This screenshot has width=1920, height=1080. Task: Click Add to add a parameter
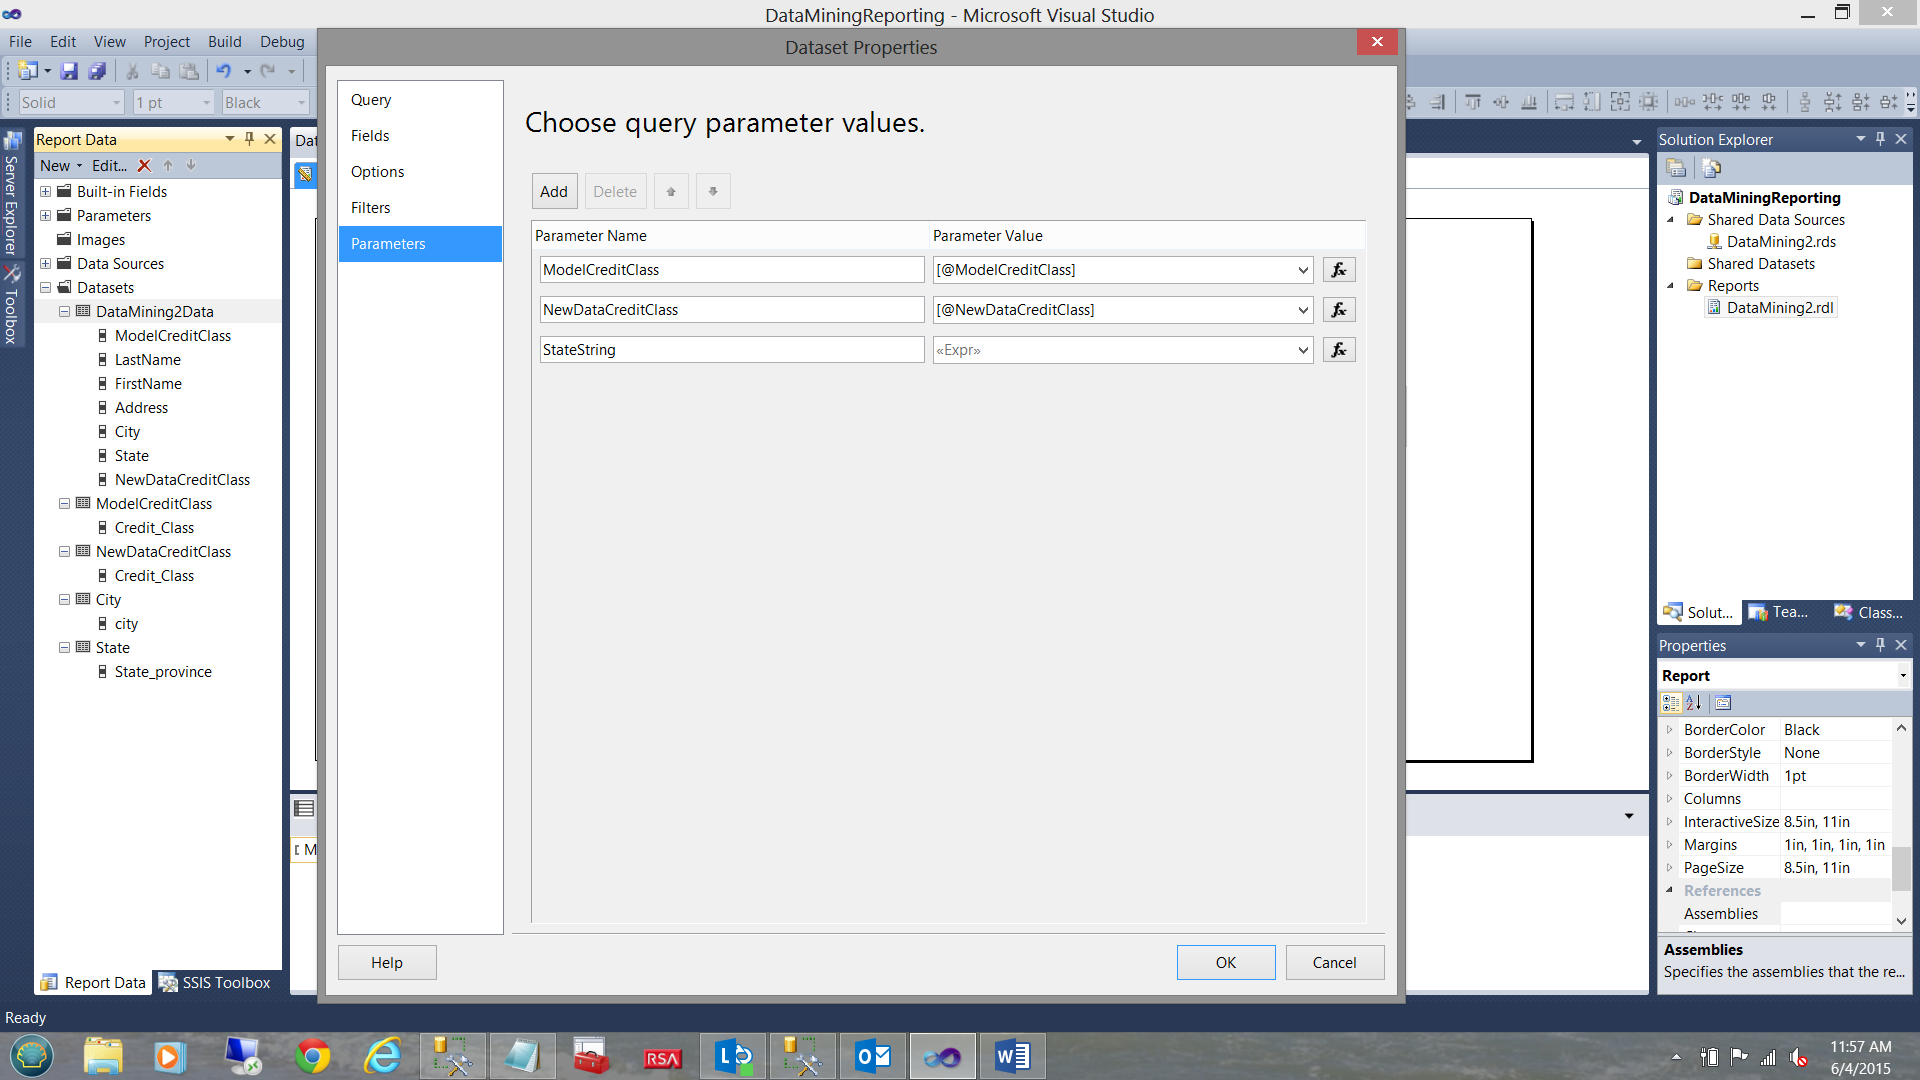(x=554, y=192)
